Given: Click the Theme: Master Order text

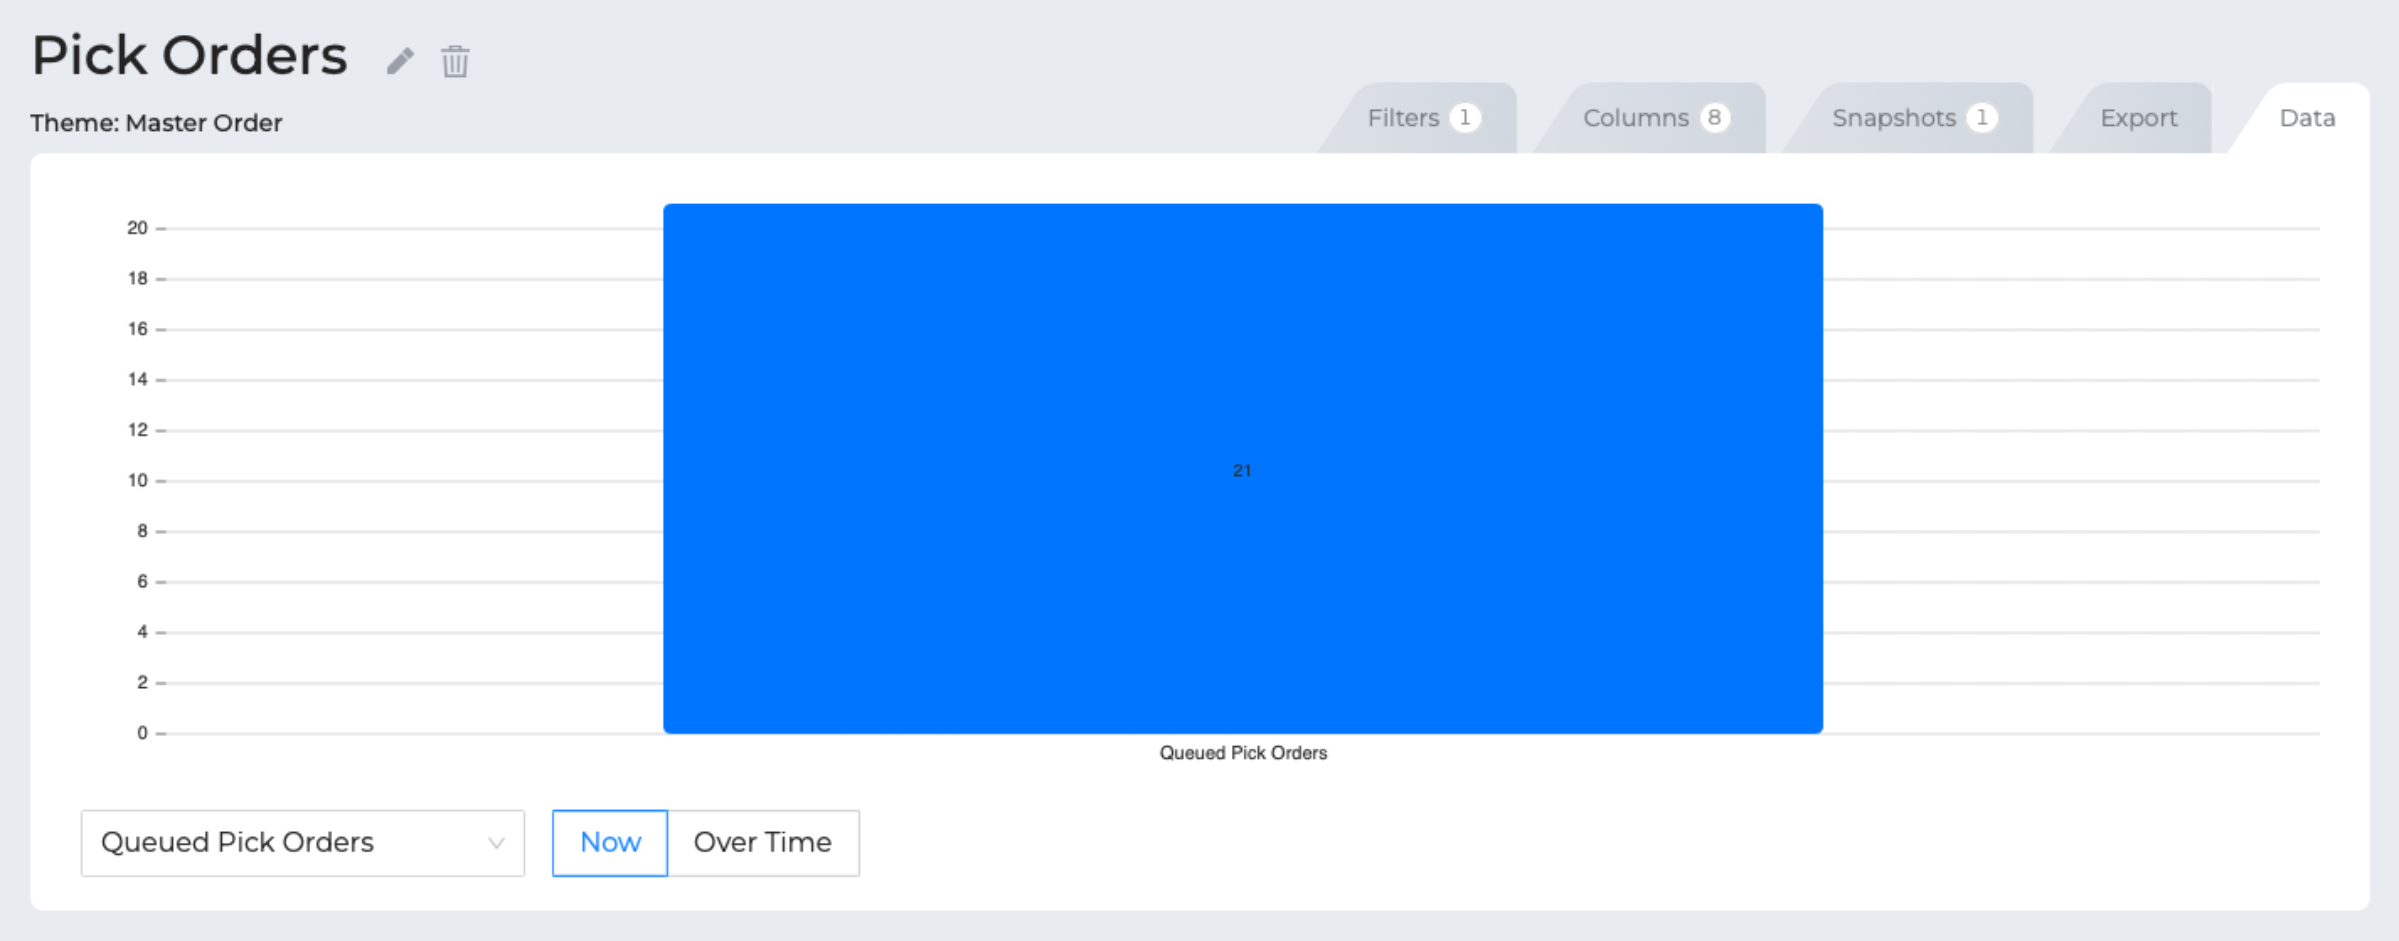Looking at the screenshot, I should click(x=156, y=123).
